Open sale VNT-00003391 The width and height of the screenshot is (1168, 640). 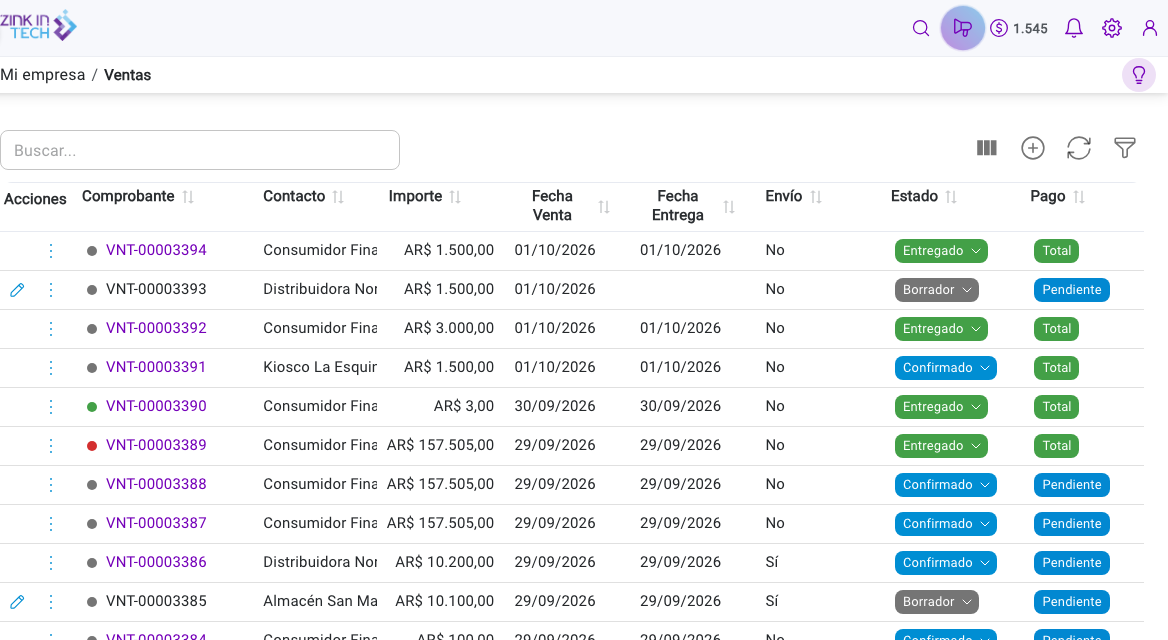point(156,367)
